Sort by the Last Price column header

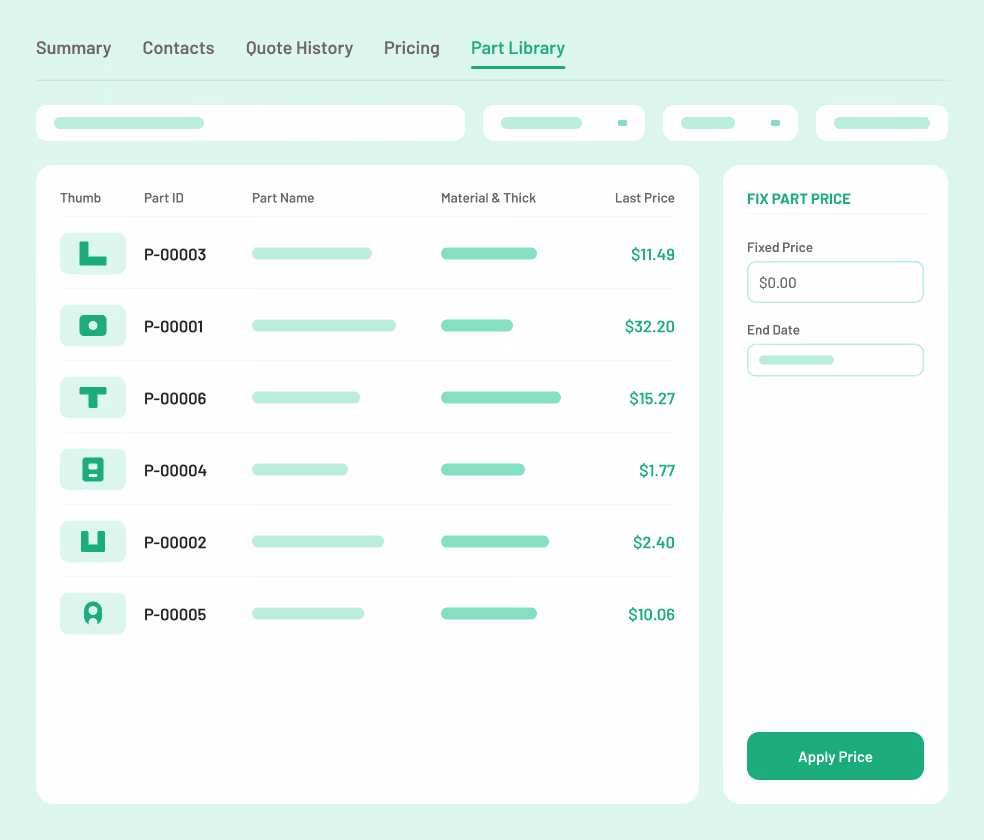644,198
